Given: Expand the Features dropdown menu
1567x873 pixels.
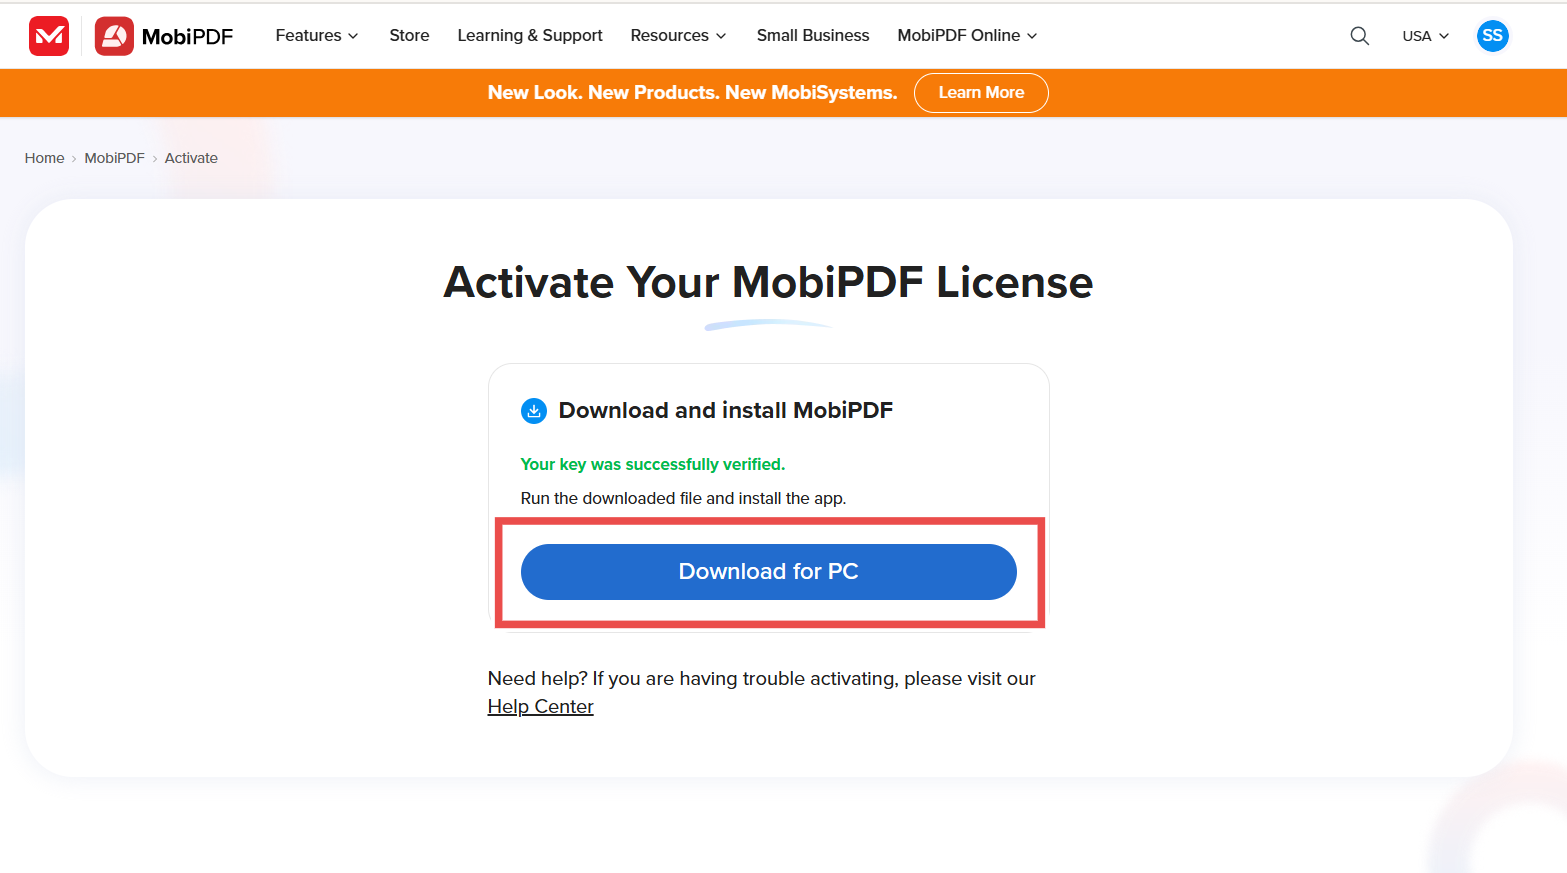Looking at the screenshot, I should tap(316, 36).
